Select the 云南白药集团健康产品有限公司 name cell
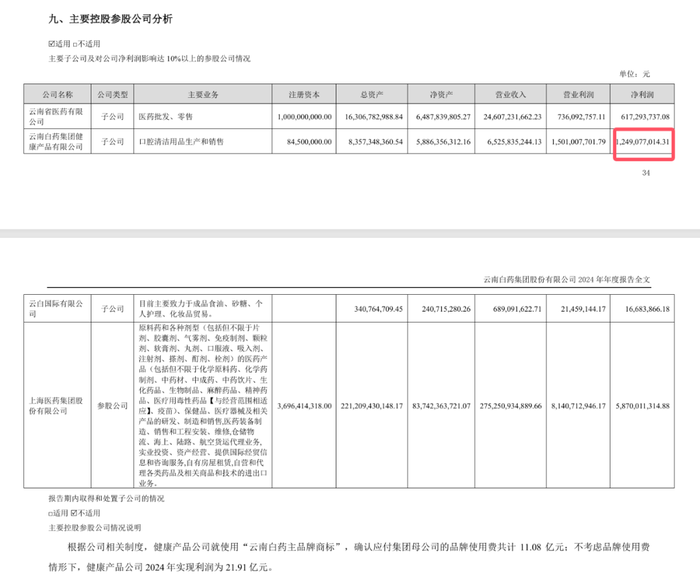This screenshot has height=585, width=700. tap(58, 142)
